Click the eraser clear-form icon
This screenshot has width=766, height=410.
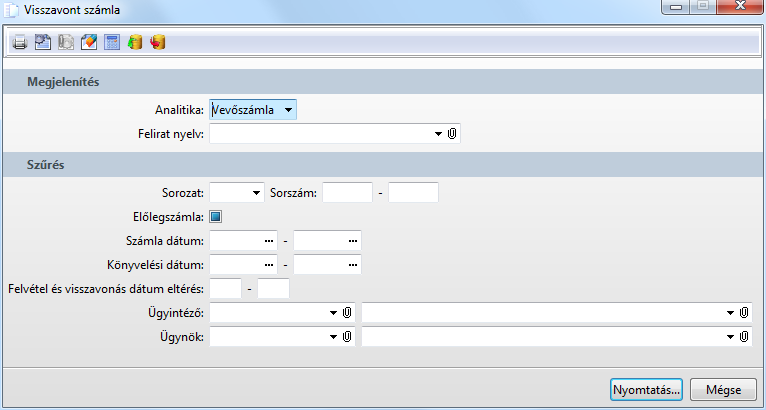pos(89,43)
